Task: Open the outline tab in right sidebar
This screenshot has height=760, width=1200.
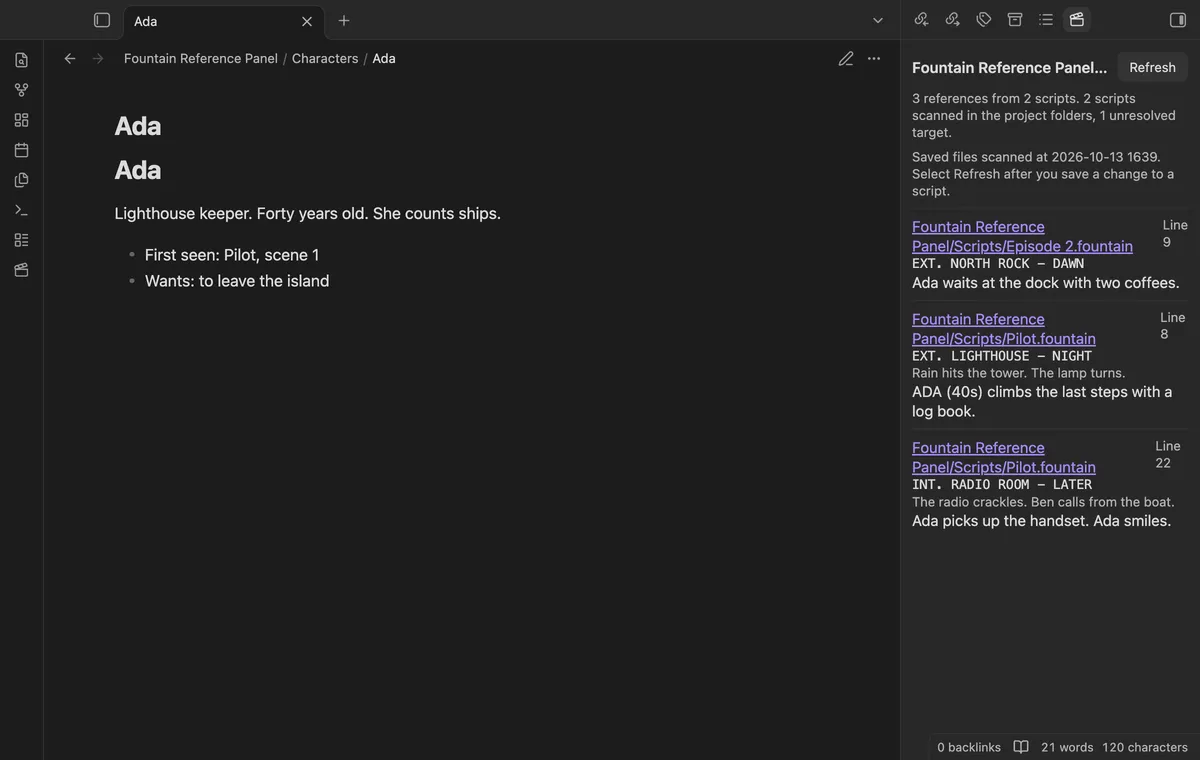Action: [1046, 20]
